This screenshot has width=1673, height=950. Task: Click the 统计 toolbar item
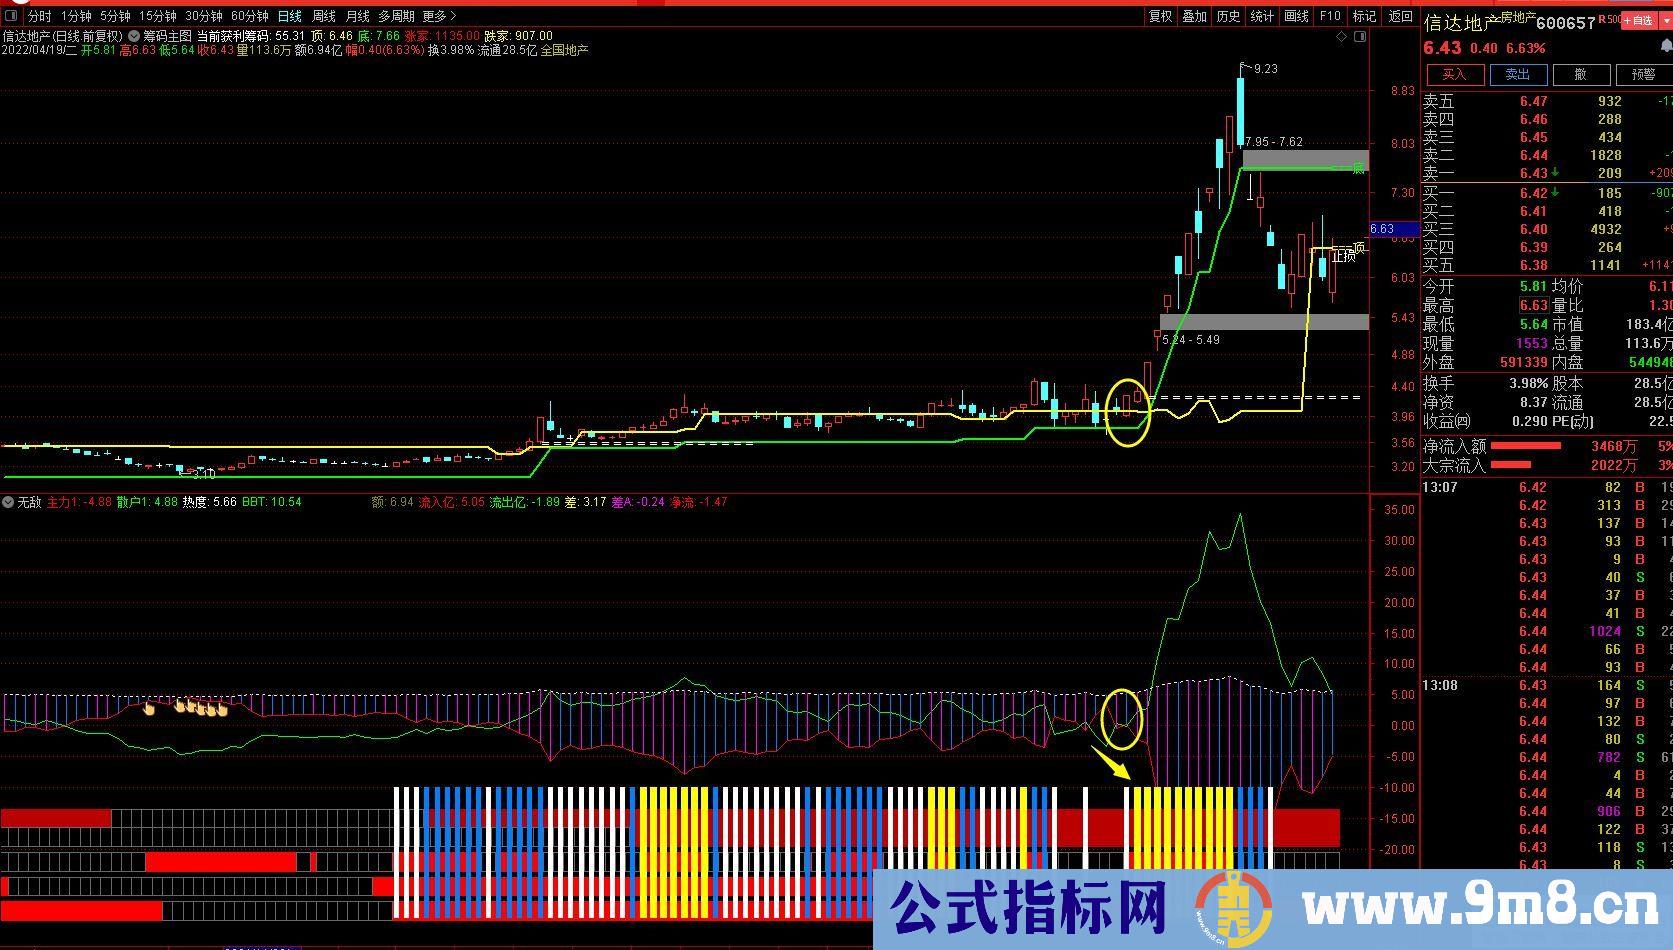[1262, 16]
